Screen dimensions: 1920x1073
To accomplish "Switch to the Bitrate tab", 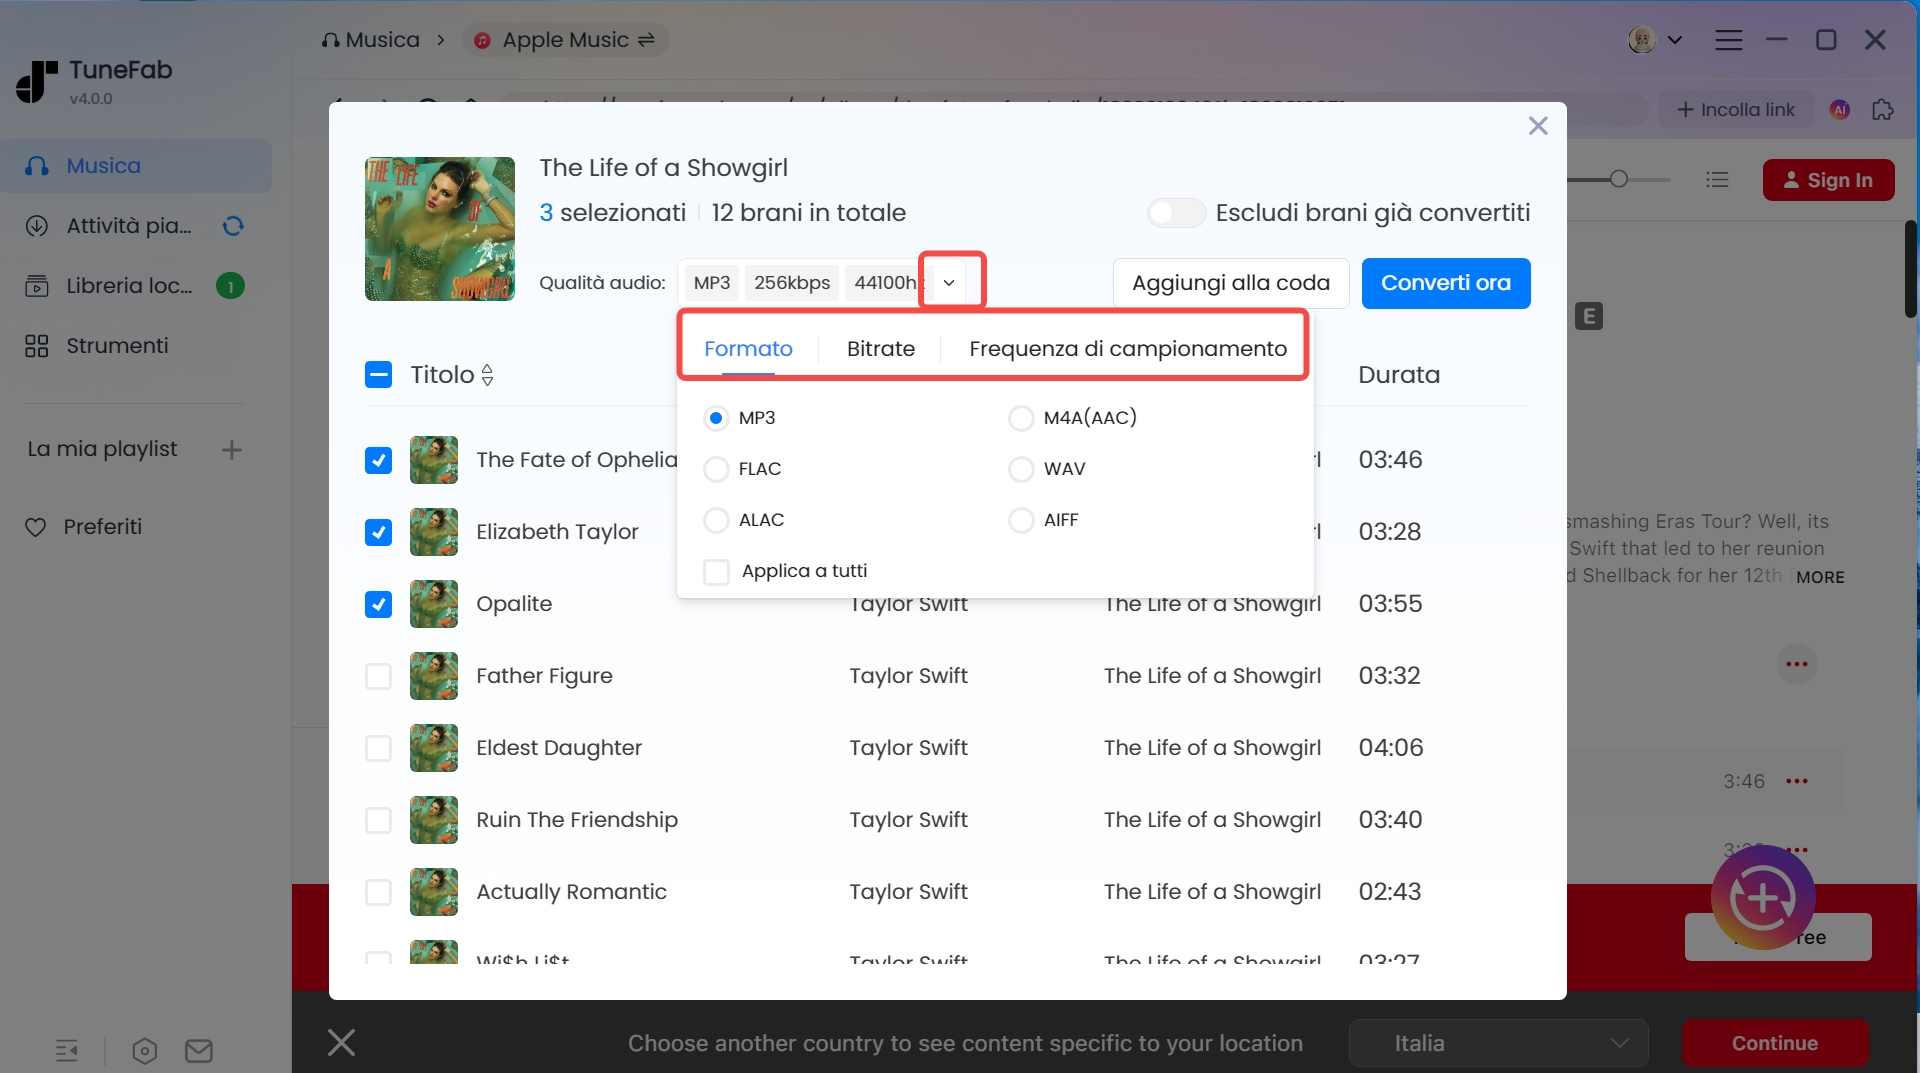I will pos(881,348).
